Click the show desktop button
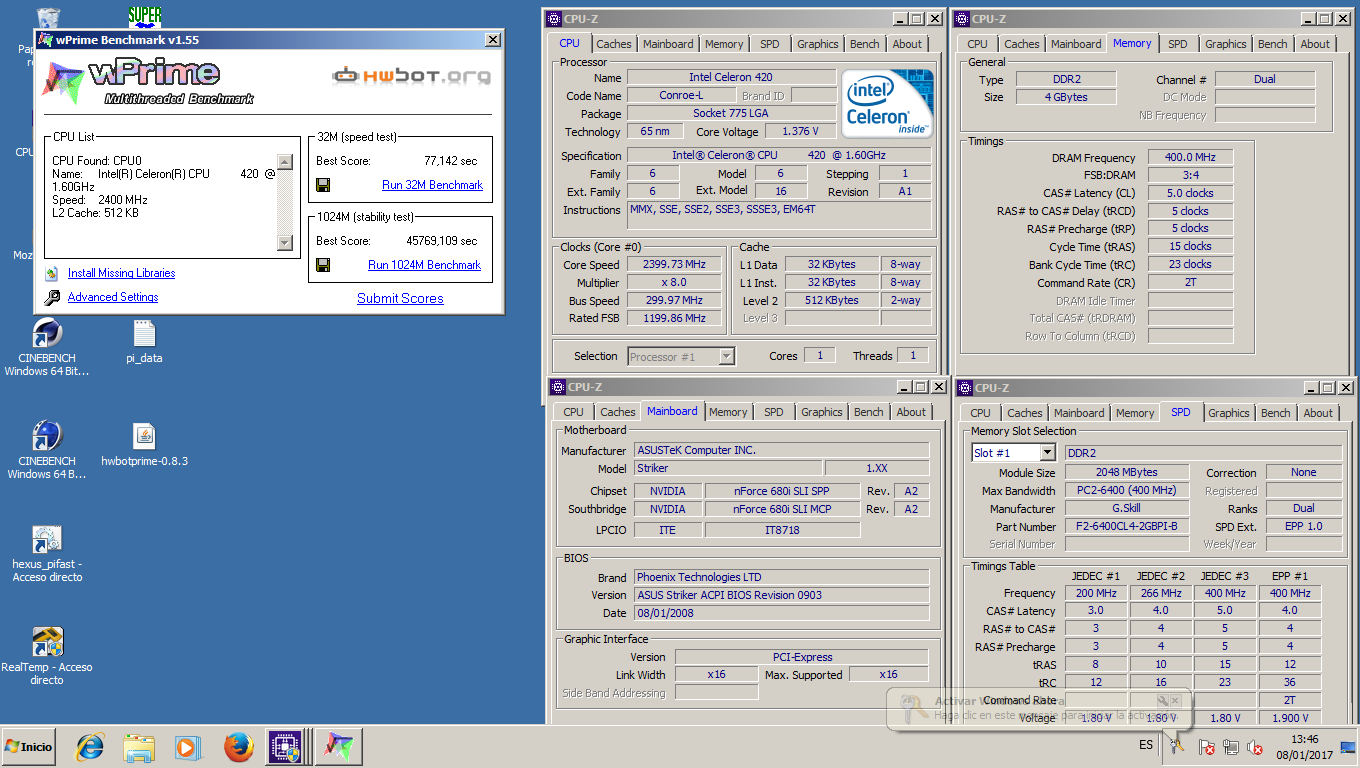1360x768 pixels. point(1348,747)
